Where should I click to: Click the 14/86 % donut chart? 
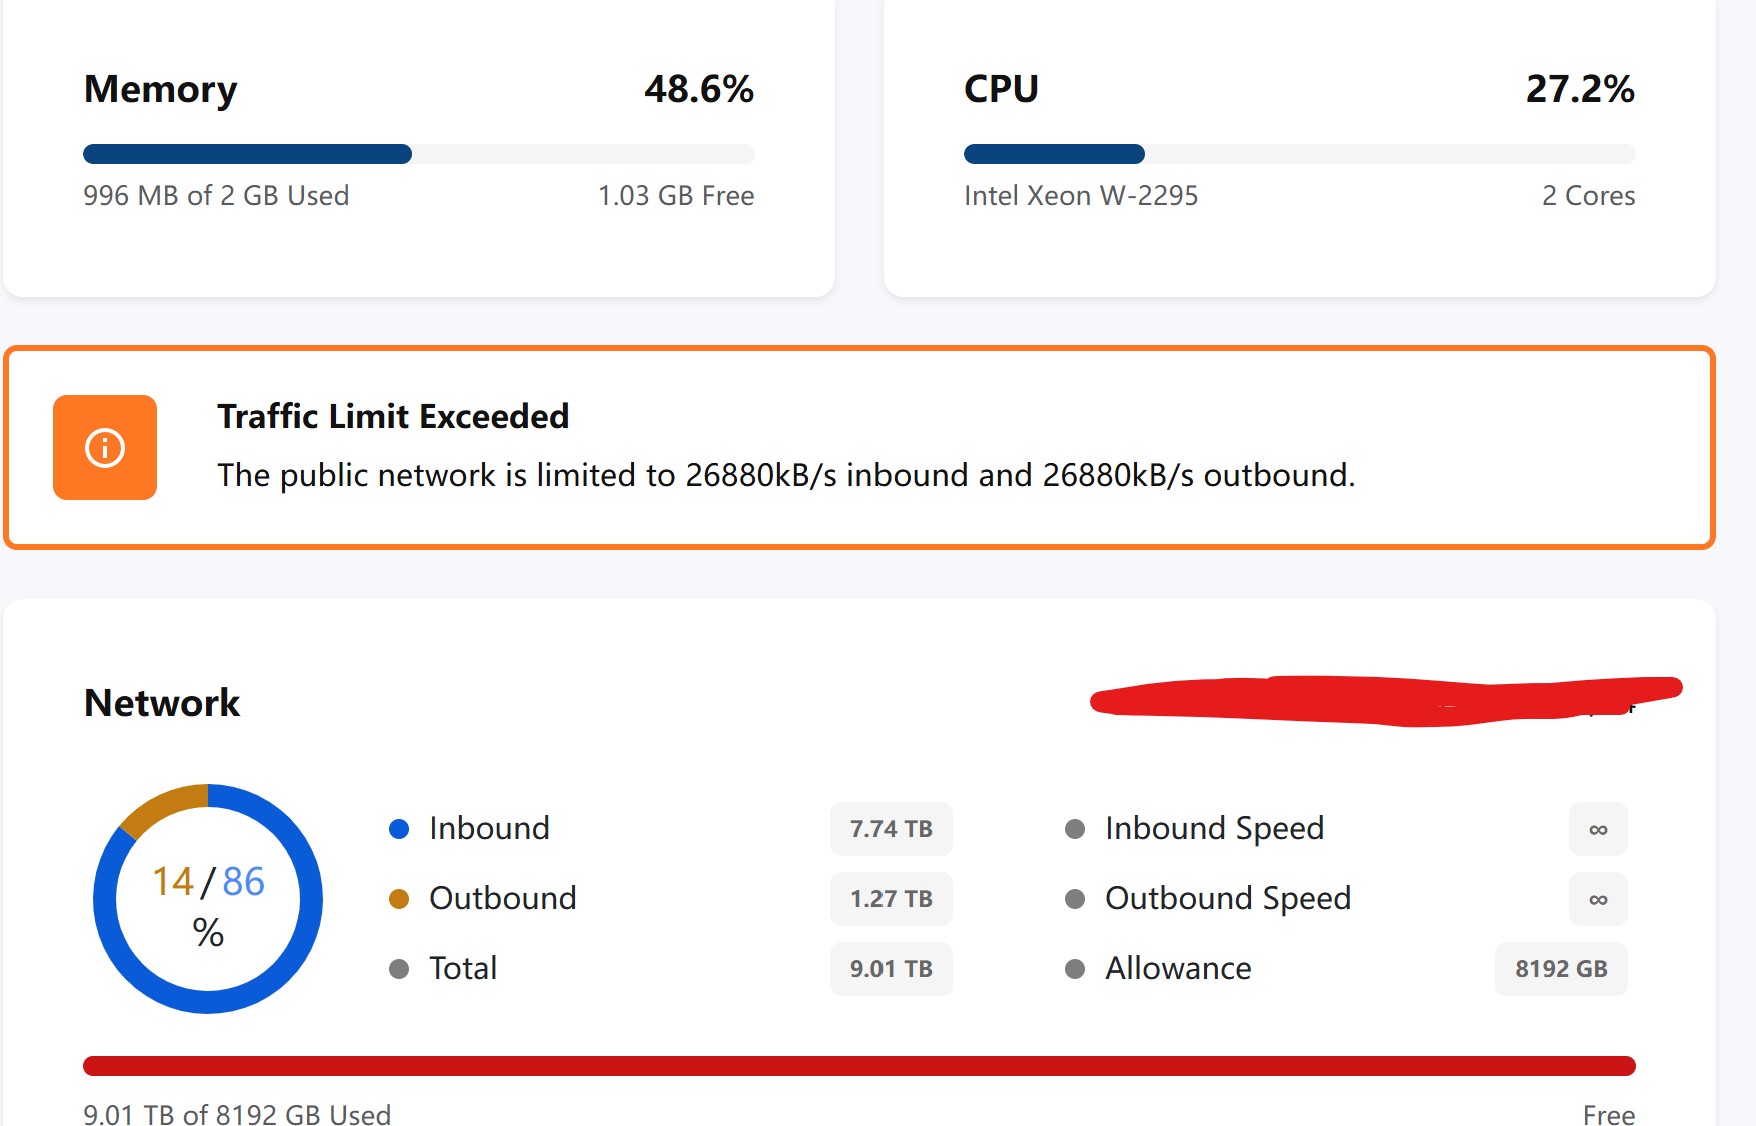pyautogui.click(x=208, y=899)
